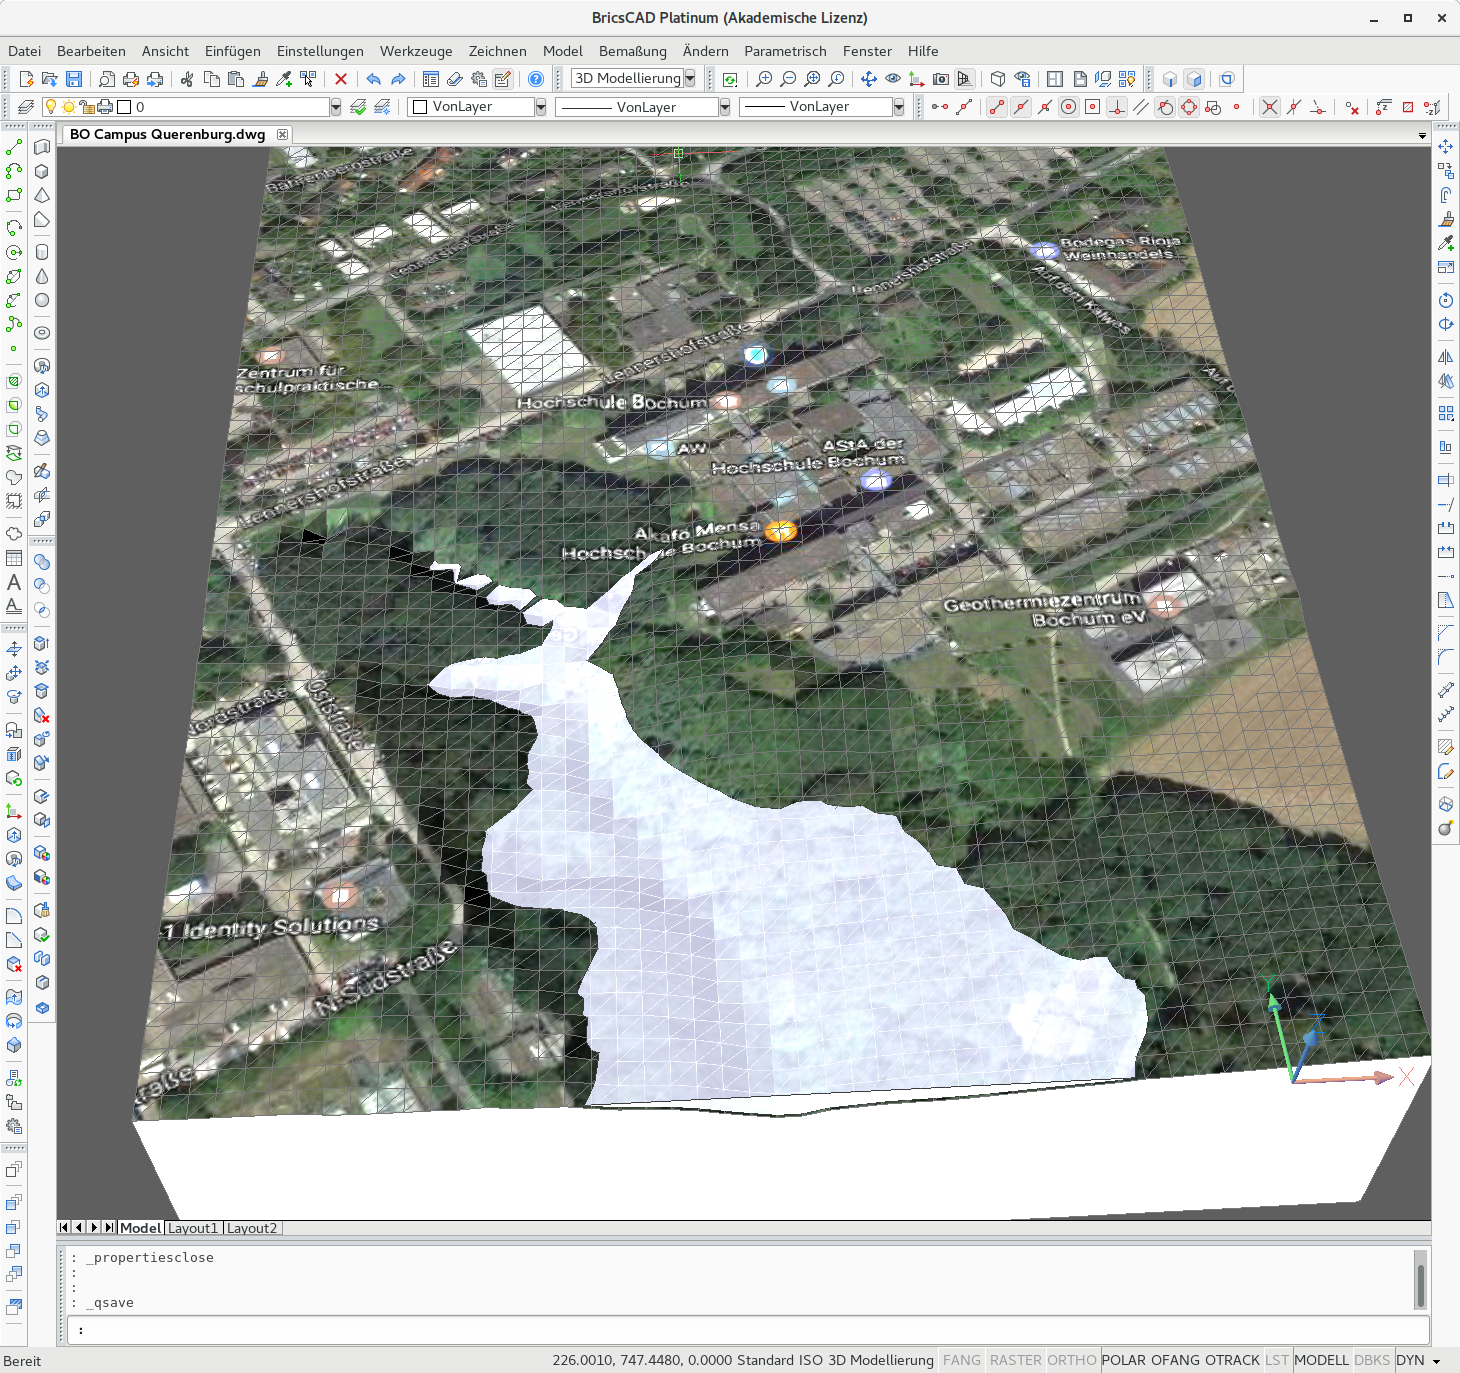The height and width of the screenshot is (1373, 1460).
Task: Disable DYN dynamic input in status bar
Action: [1410, 1360]
